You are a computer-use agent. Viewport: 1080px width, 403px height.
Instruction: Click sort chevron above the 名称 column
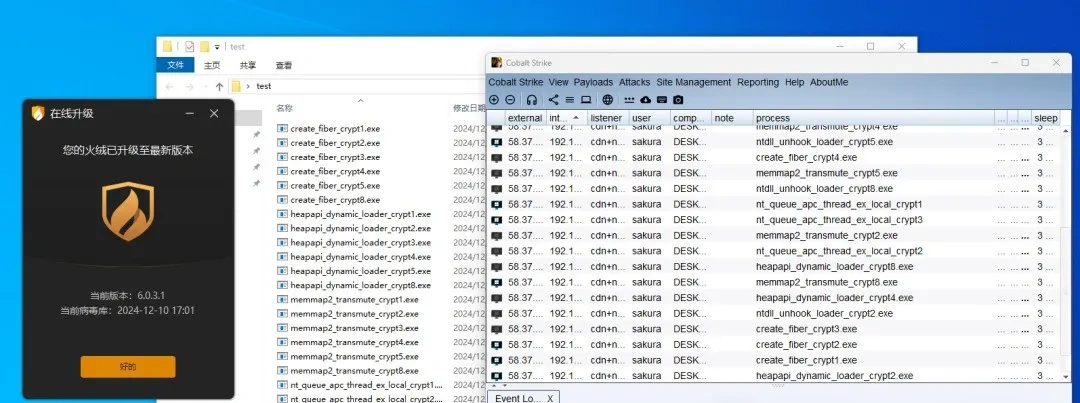coord(360,101)
